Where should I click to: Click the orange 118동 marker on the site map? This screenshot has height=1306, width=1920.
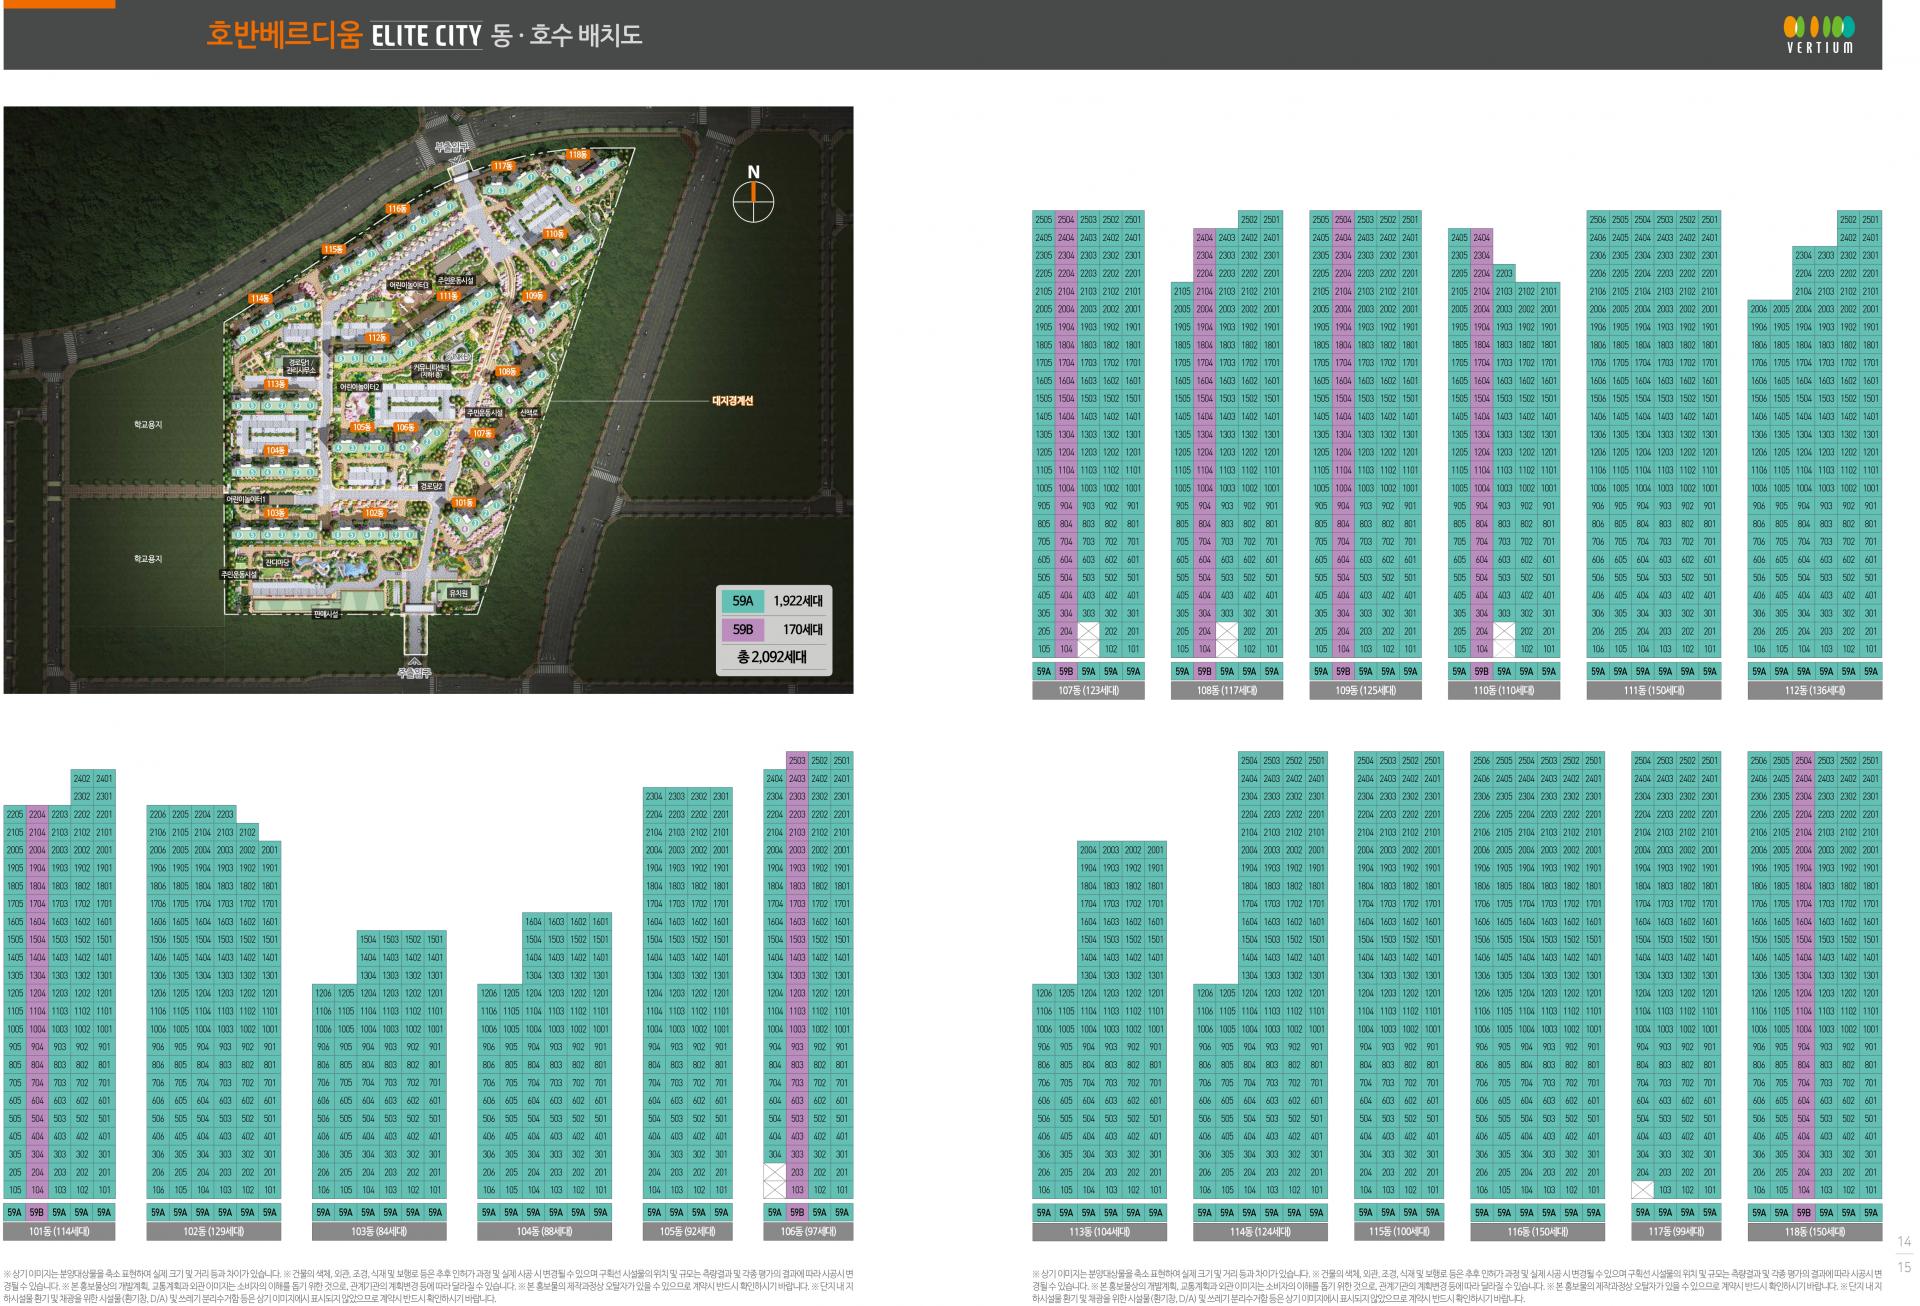pyautogui.click(x=577, y=154)
